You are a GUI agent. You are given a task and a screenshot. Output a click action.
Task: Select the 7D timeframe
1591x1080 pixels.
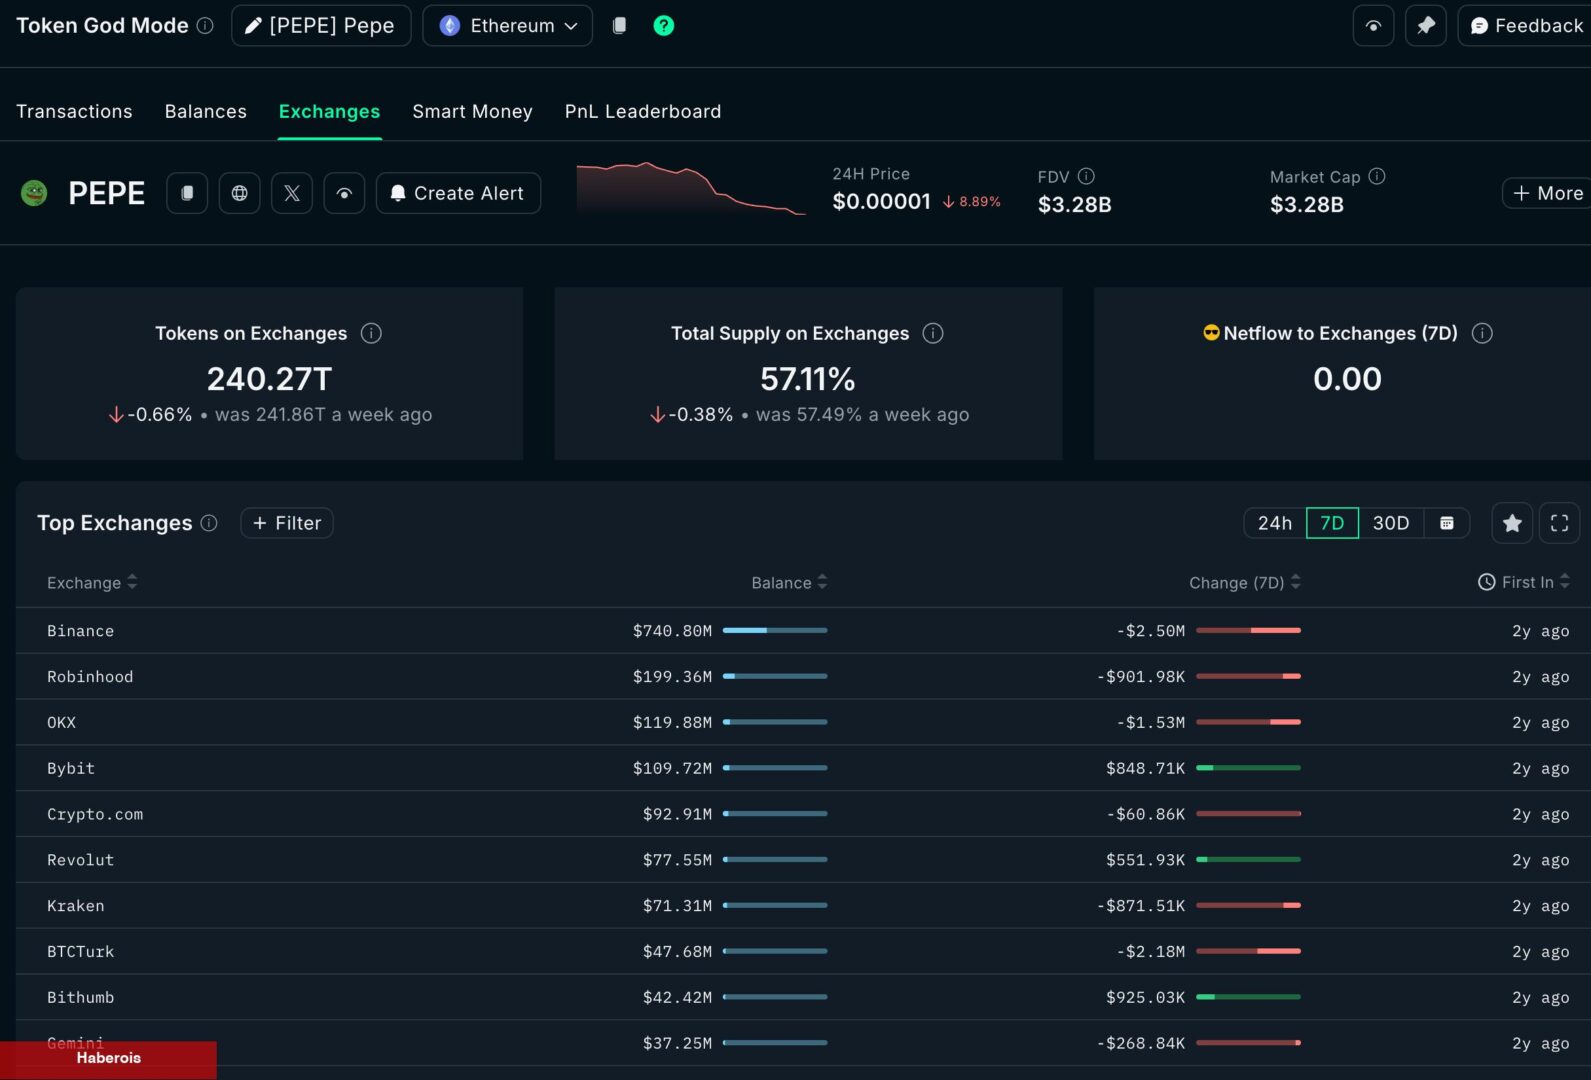click(1332, 523)
